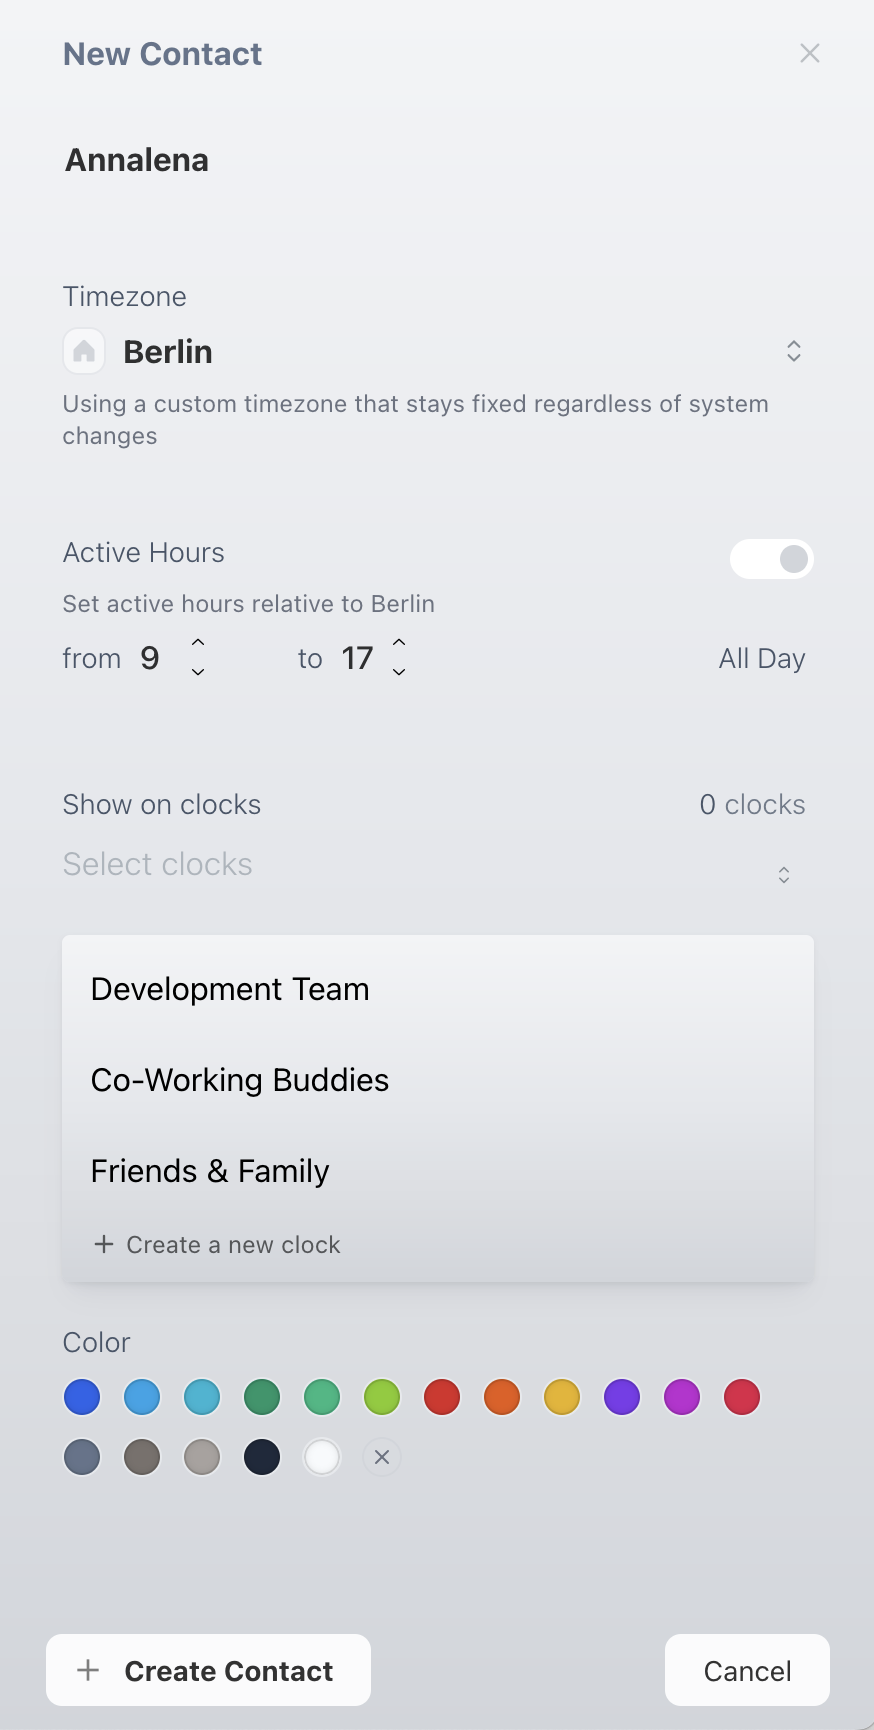
Task: Click the plus icon next to Create a new clock
Action: click(103, 1244)
